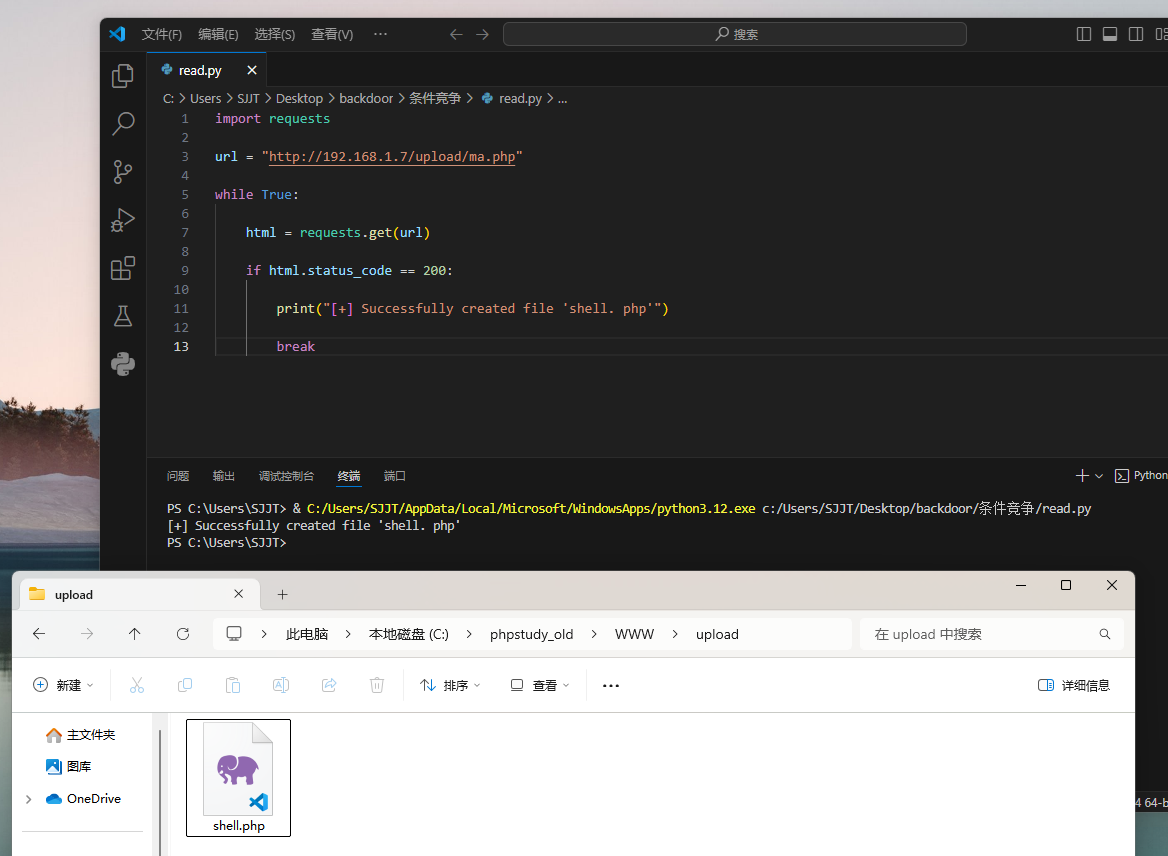Click the Refresh button in File Explorer

click(x=183, y=634)
